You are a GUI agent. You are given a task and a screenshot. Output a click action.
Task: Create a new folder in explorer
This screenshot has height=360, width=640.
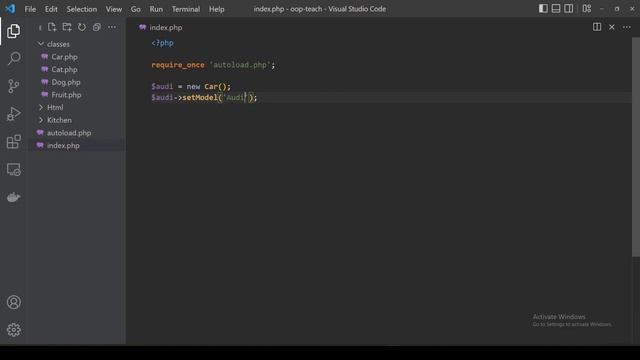(x=67, y=27)
